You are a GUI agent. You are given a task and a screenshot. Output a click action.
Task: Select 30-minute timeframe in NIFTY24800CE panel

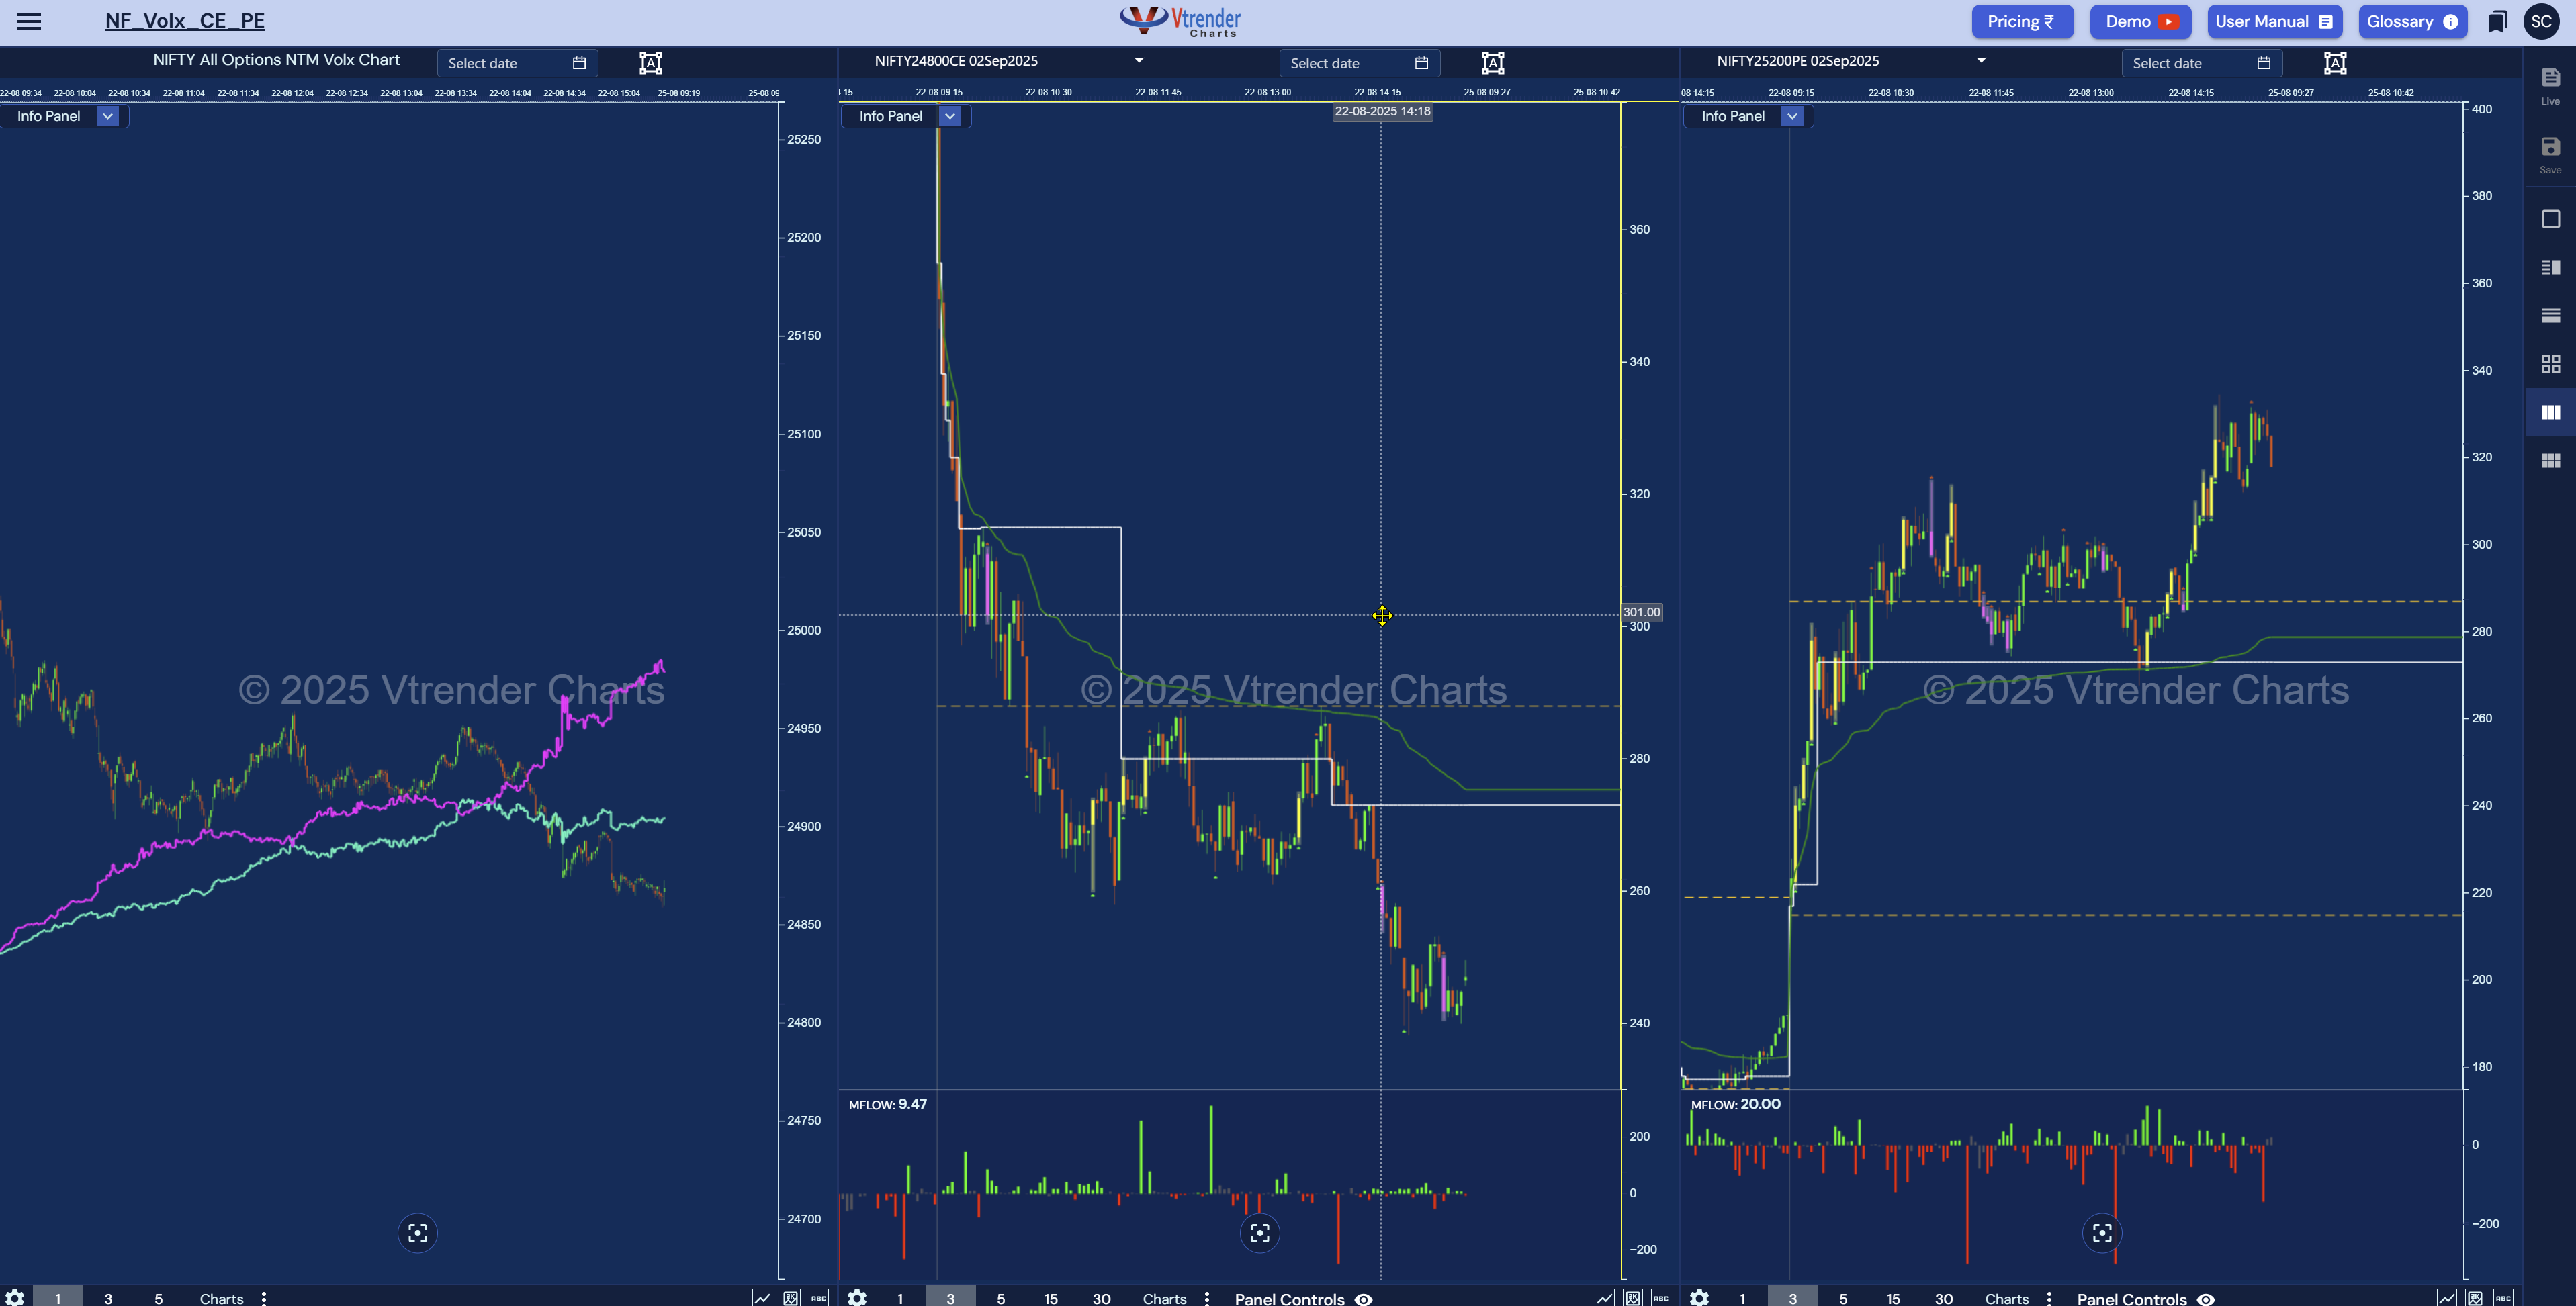1101,1298
